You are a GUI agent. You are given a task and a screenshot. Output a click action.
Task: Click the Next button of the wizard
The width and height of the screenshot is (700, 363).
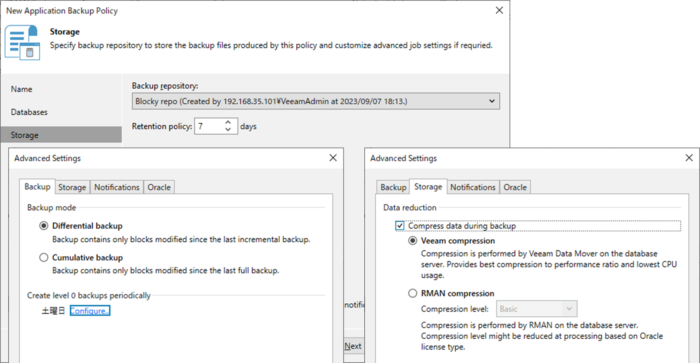coord(353,346)
